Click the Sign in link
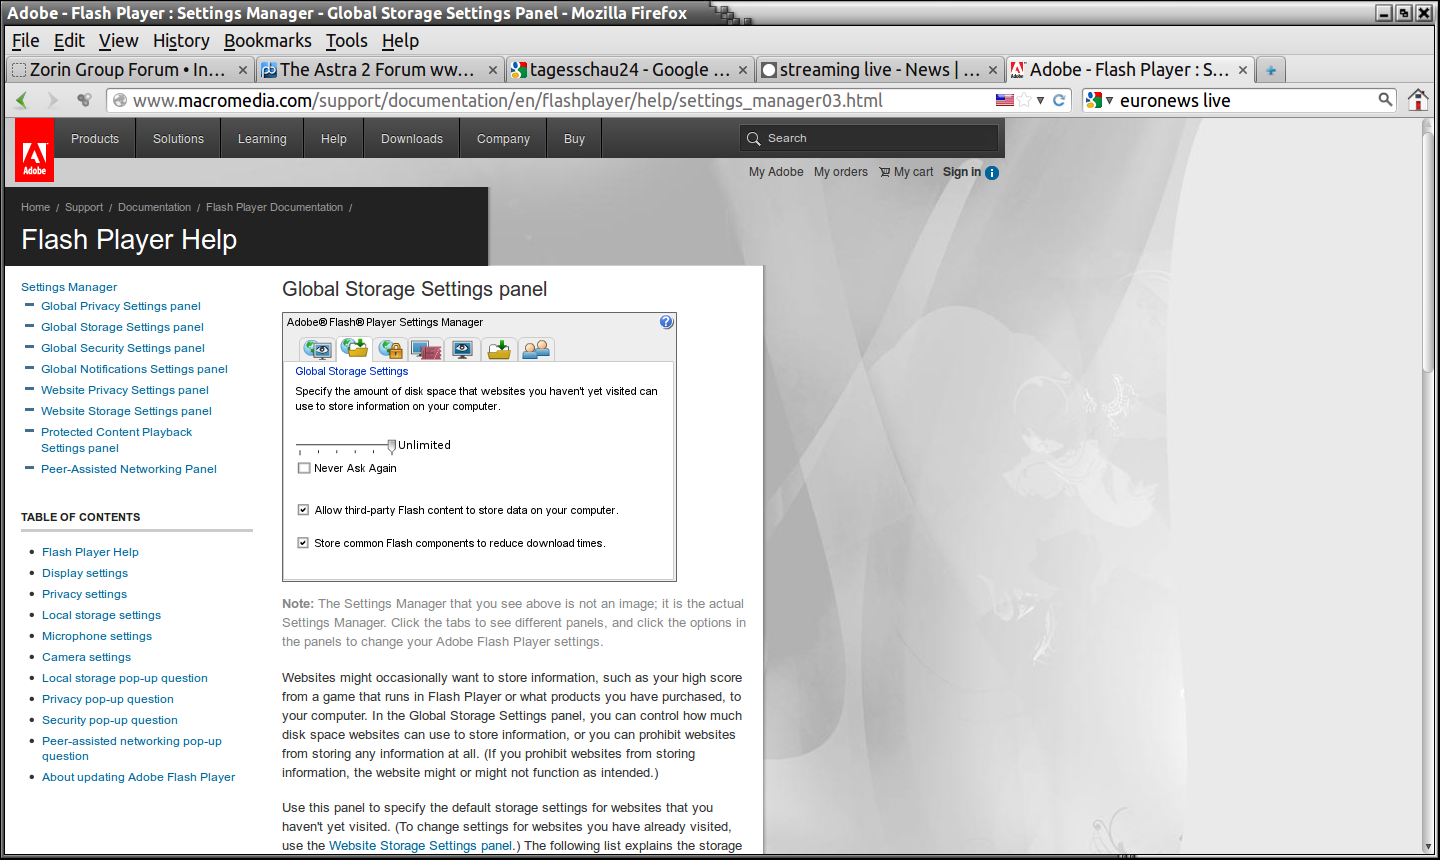Screen dimensions: 1440x860 click(961, 172)
